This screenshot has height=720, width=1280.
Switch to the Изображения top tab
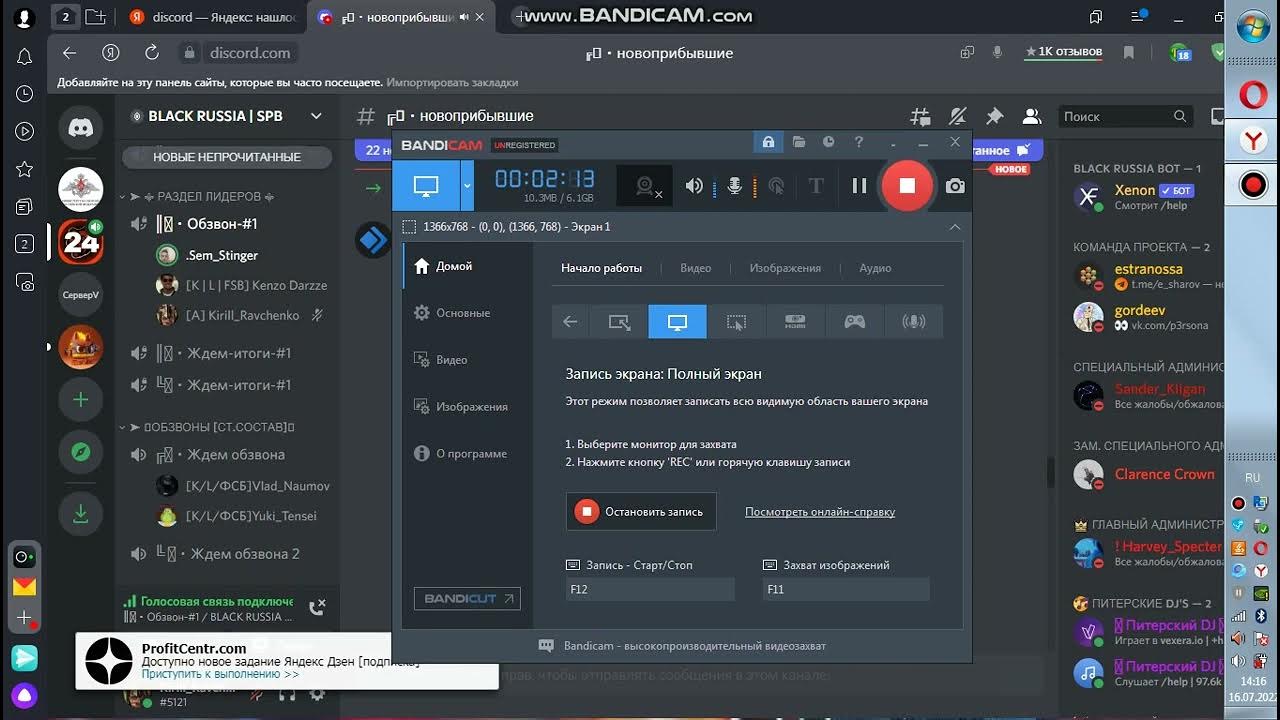pyautogui.click(x=785, y=268)
